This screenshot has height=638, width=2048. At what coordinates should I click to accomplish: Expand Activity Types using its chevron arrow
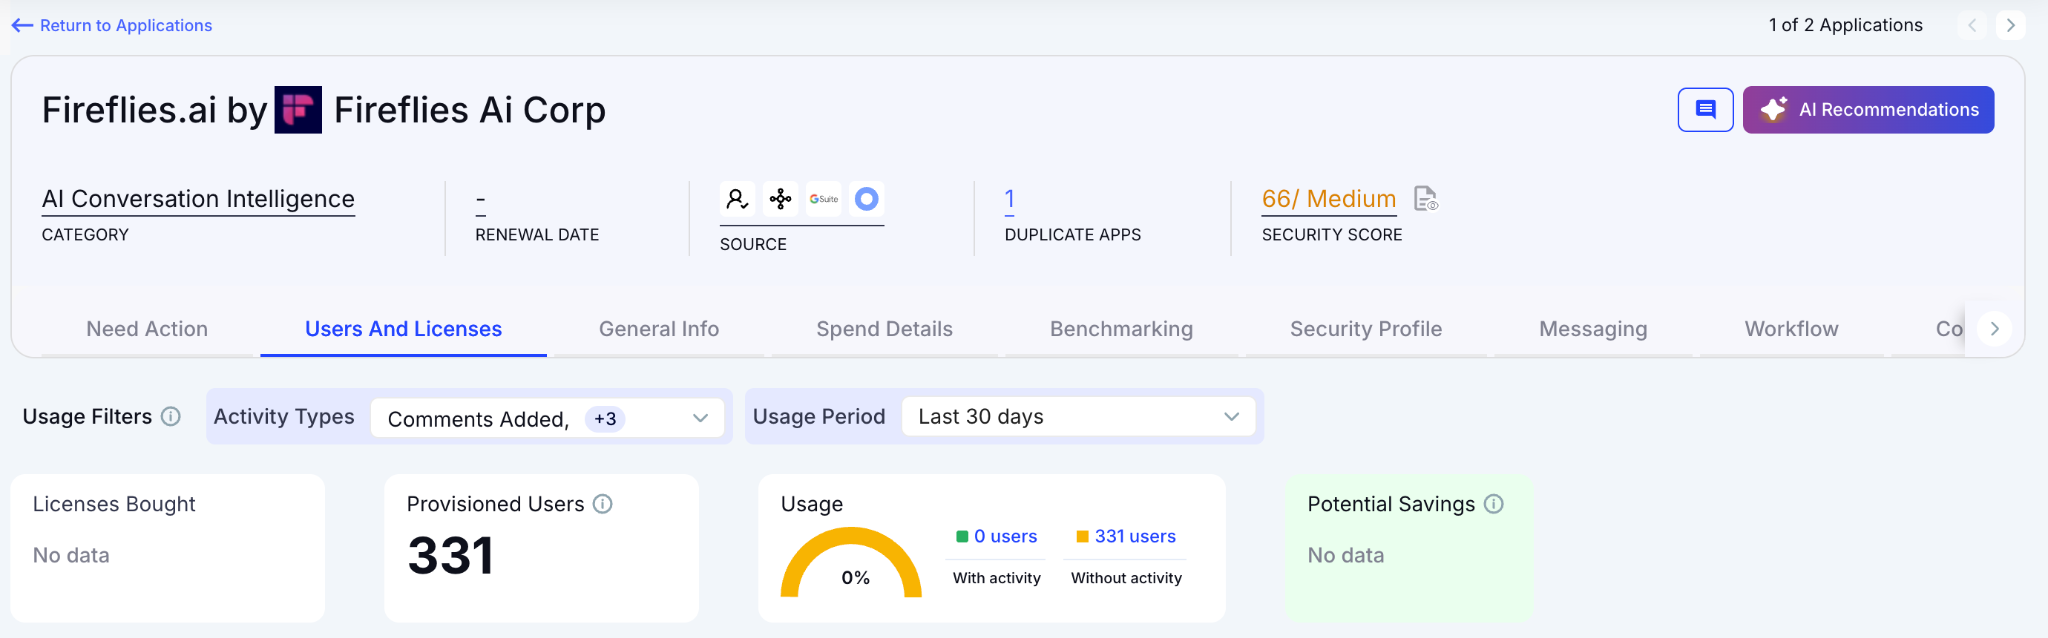700,418
